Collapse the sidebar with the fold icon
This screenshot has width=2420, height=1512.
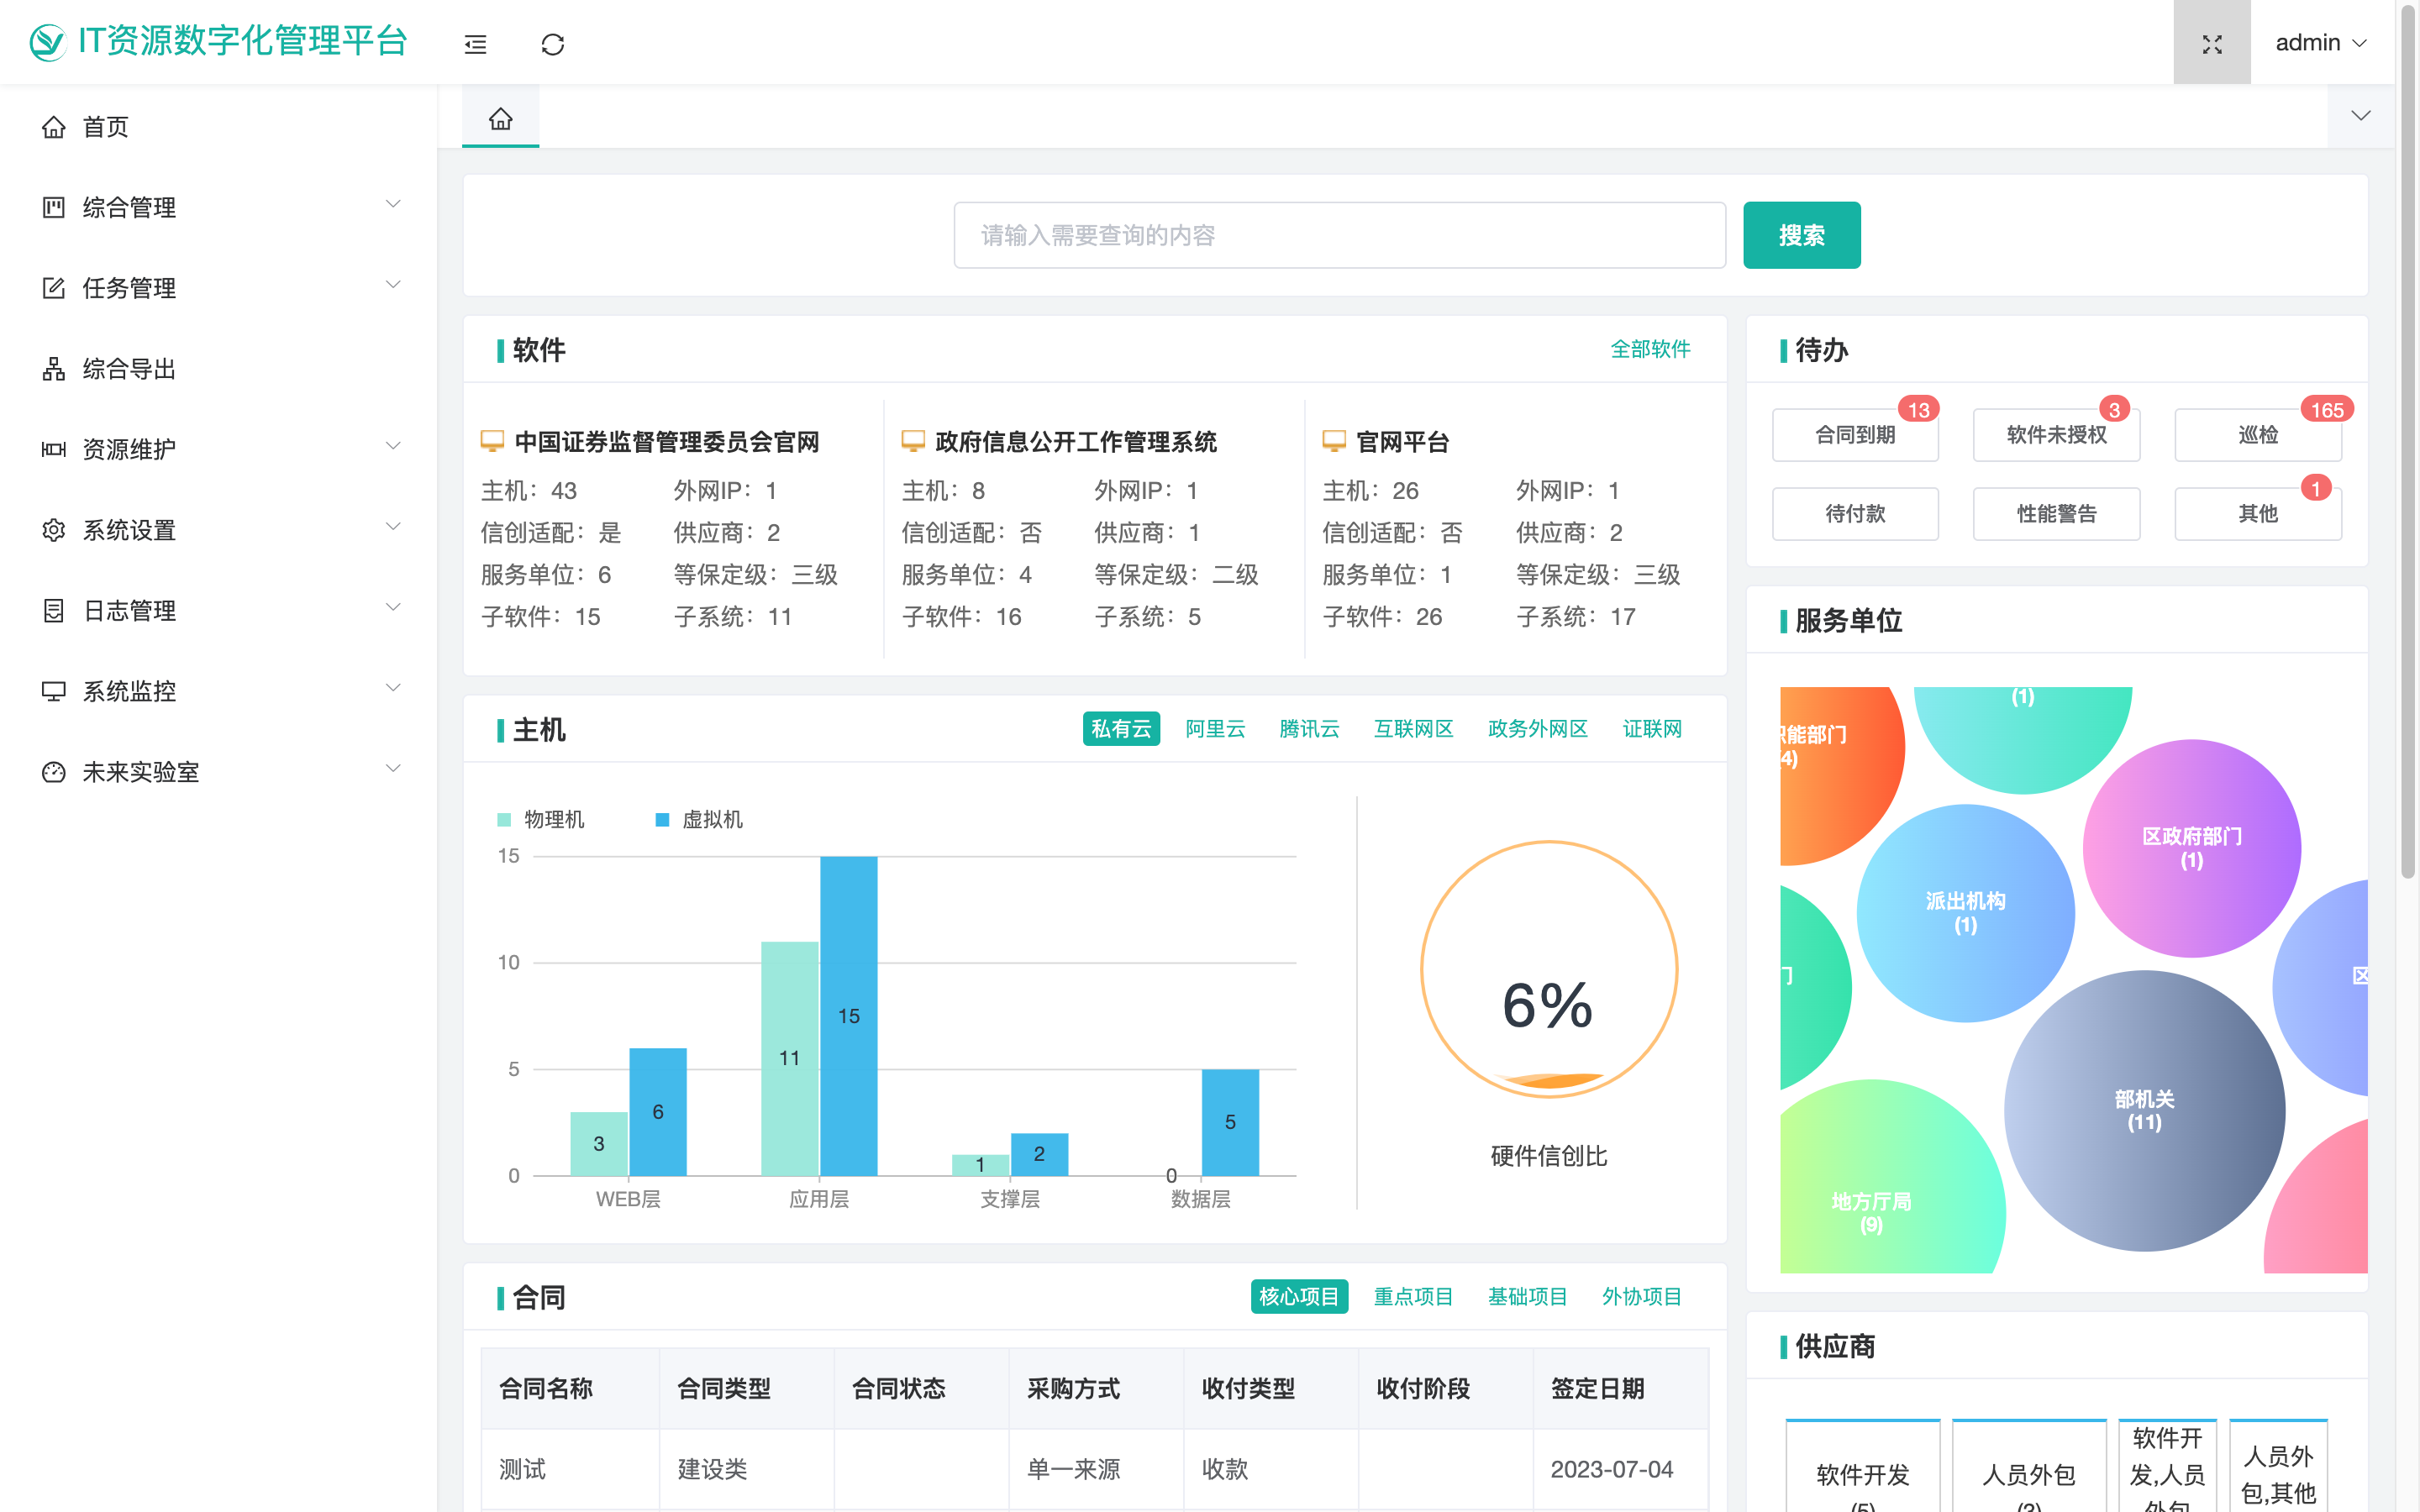coord(475,44)
